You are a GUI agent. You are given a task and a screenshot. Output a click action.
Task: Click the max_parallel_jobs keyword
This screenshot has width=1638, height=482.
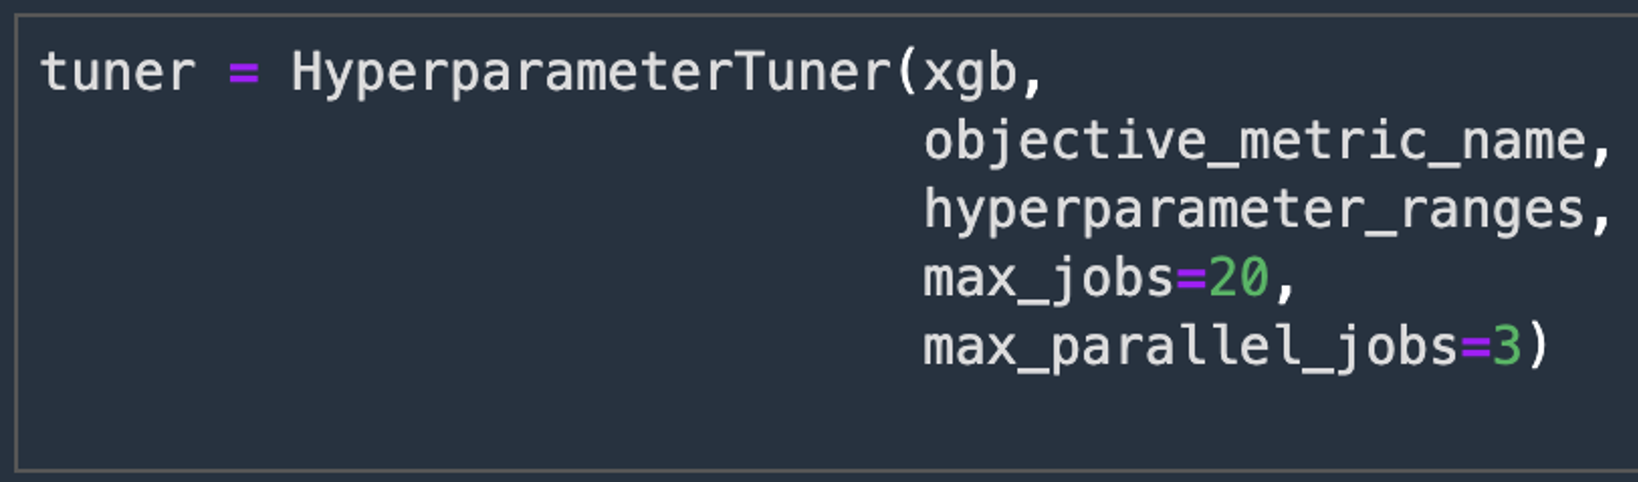(1191, 347)
